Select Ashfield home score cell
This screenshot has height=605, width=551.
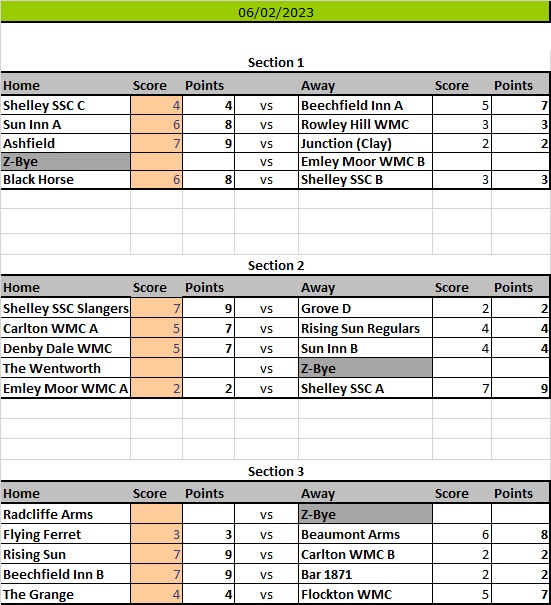click(x=156, y=143)
